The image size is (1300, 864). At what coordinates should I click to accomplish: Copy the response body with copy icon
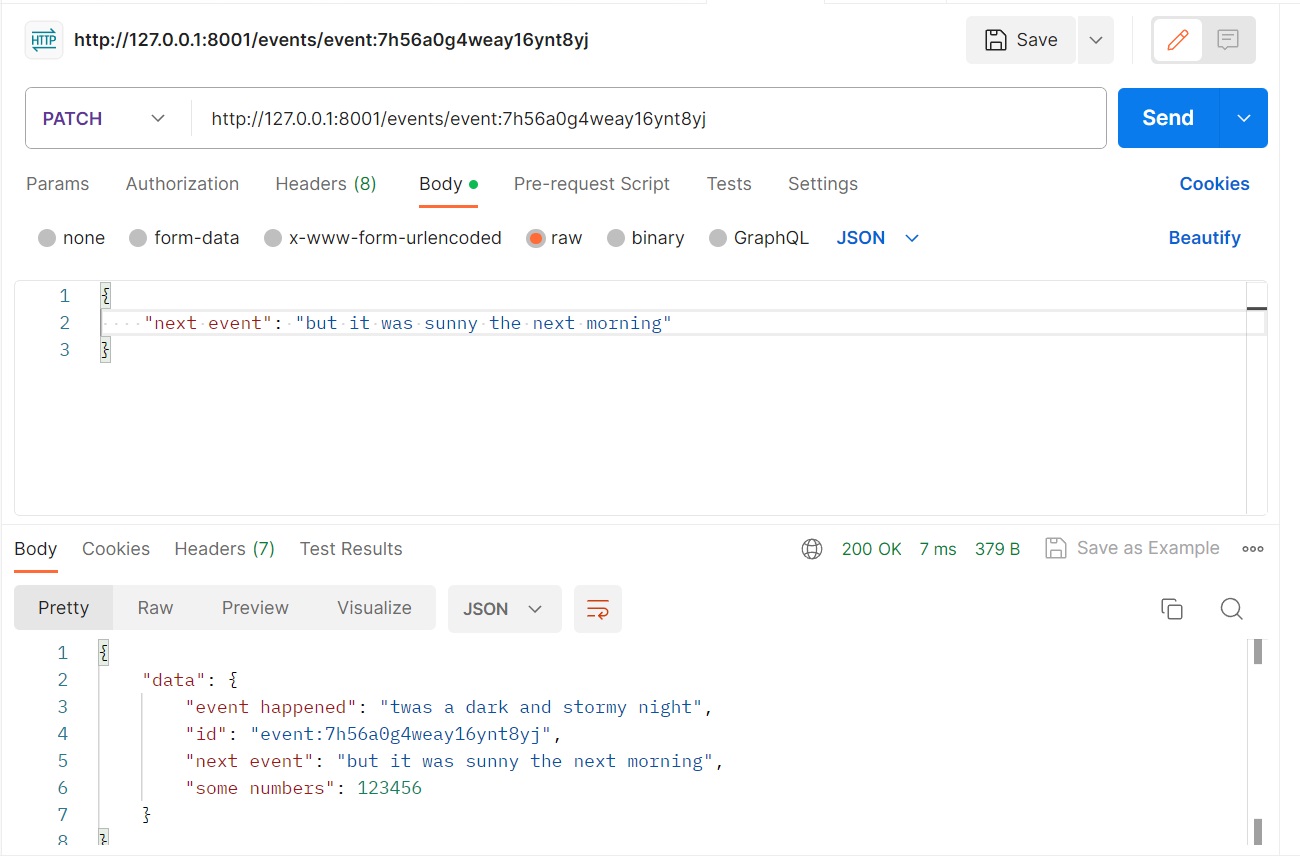tap(1172, 609)
